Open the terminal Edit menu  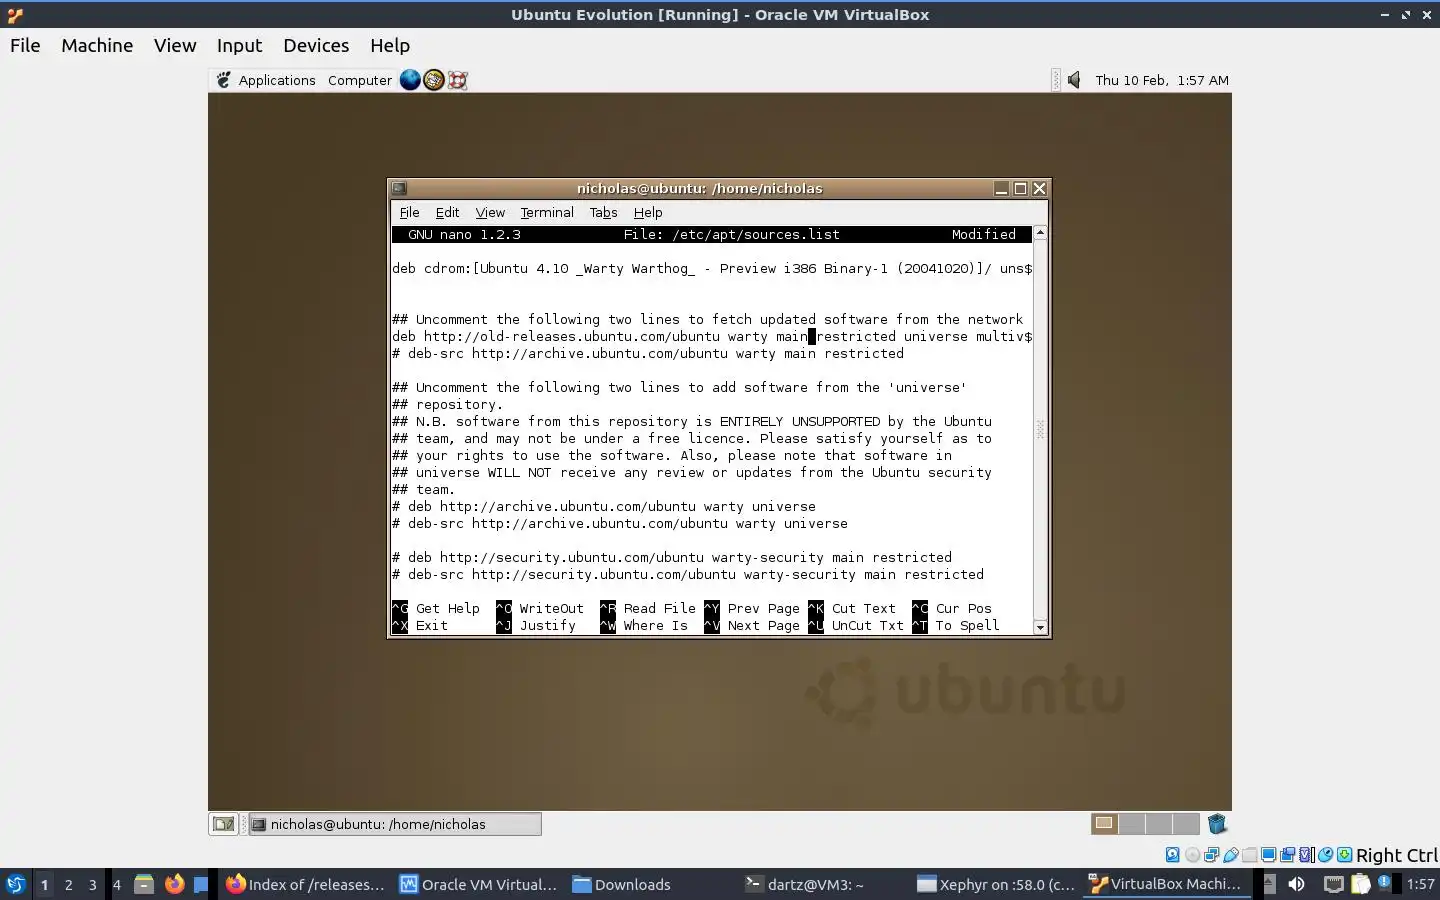tap(447, 212)
